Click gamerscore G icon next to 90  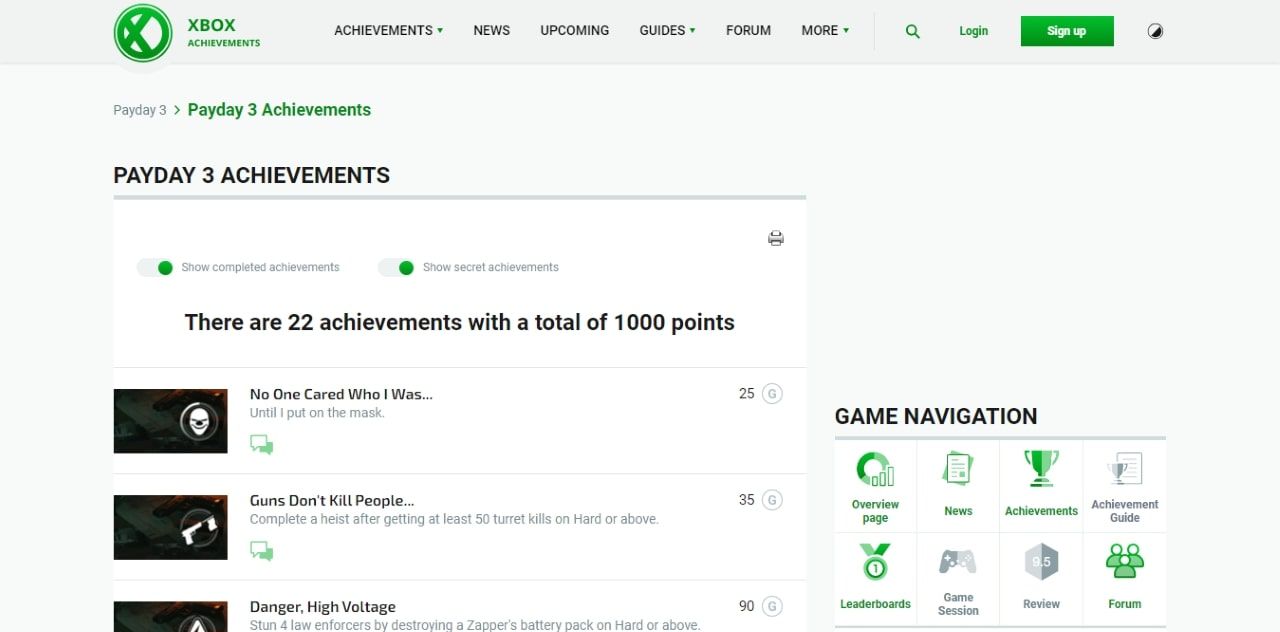coord(772,606)
